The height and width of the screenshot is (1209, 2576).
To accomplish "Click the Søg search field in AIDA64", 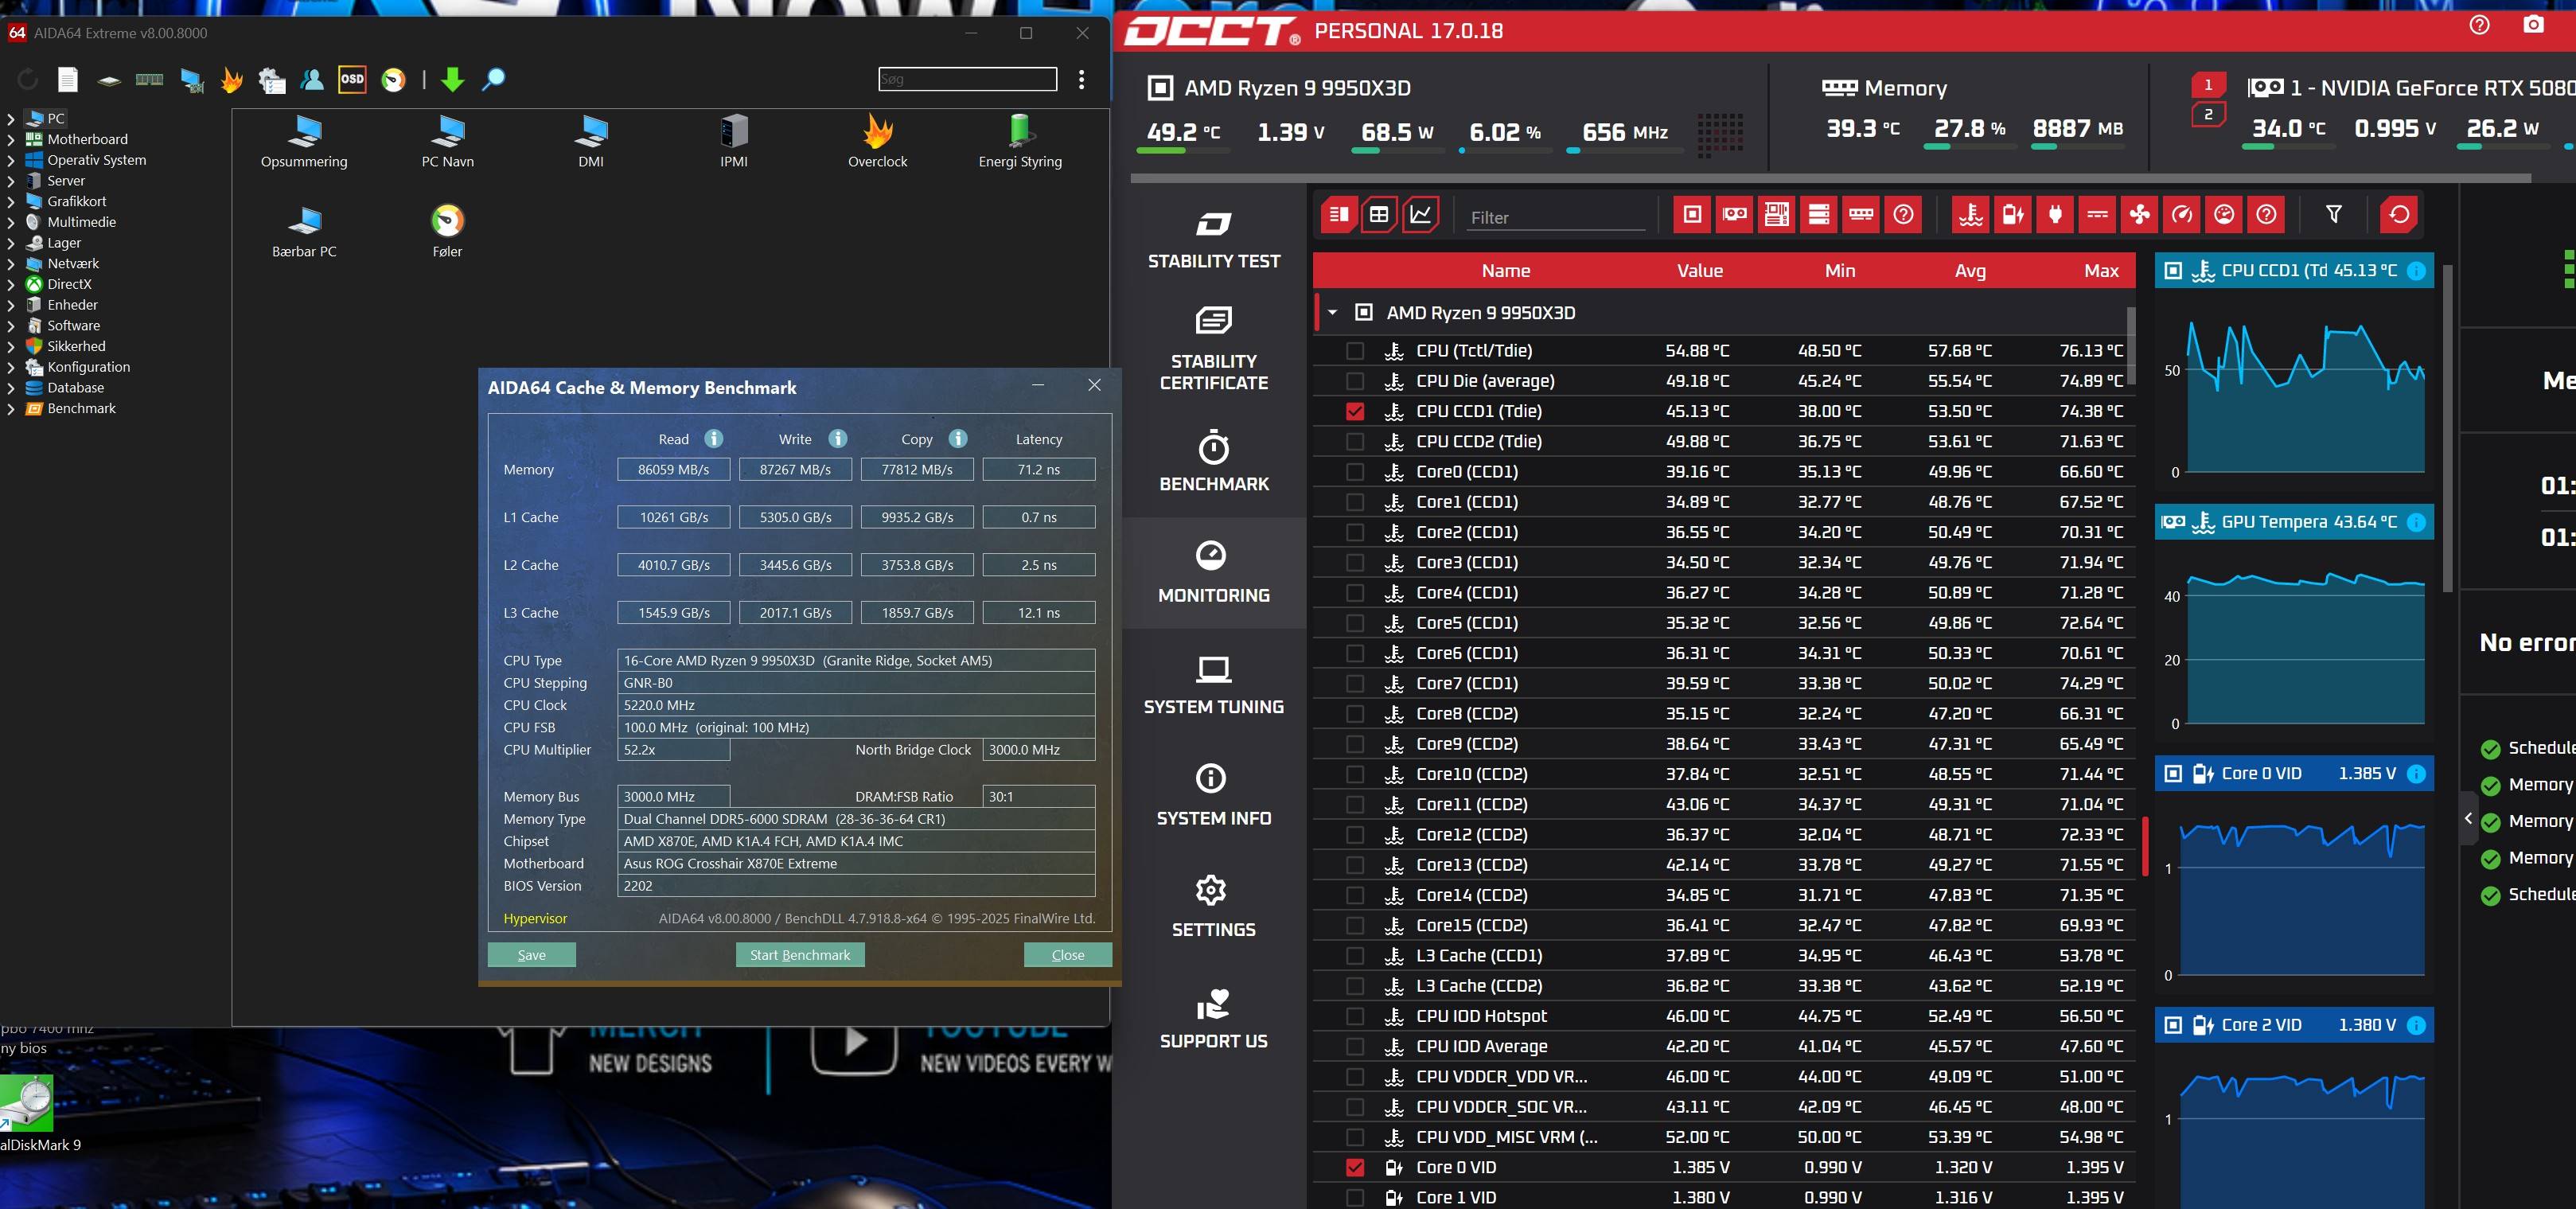I will click(967, 80).
